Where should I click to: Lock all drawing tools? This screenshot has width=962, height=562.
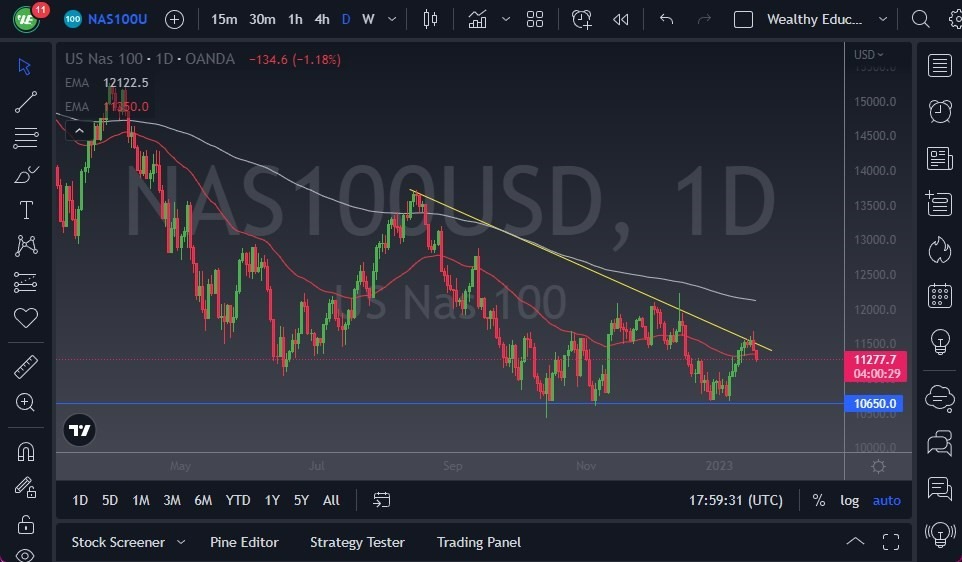click(25, 525)
